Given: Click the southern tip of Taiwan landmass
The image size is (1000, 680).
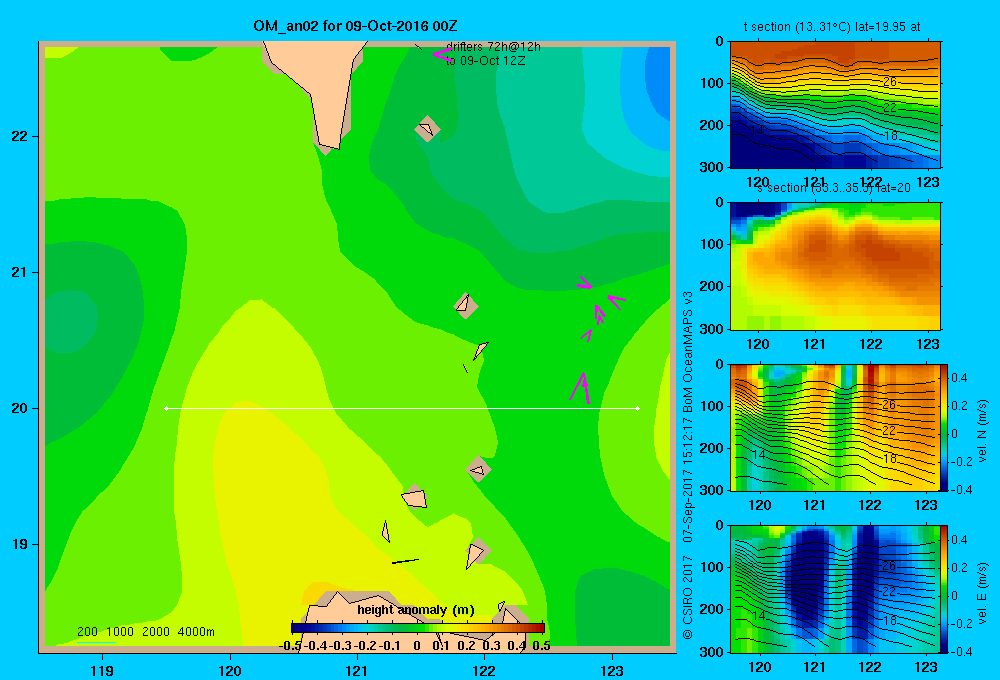Looking at the screenshot, I should (328, 144).
